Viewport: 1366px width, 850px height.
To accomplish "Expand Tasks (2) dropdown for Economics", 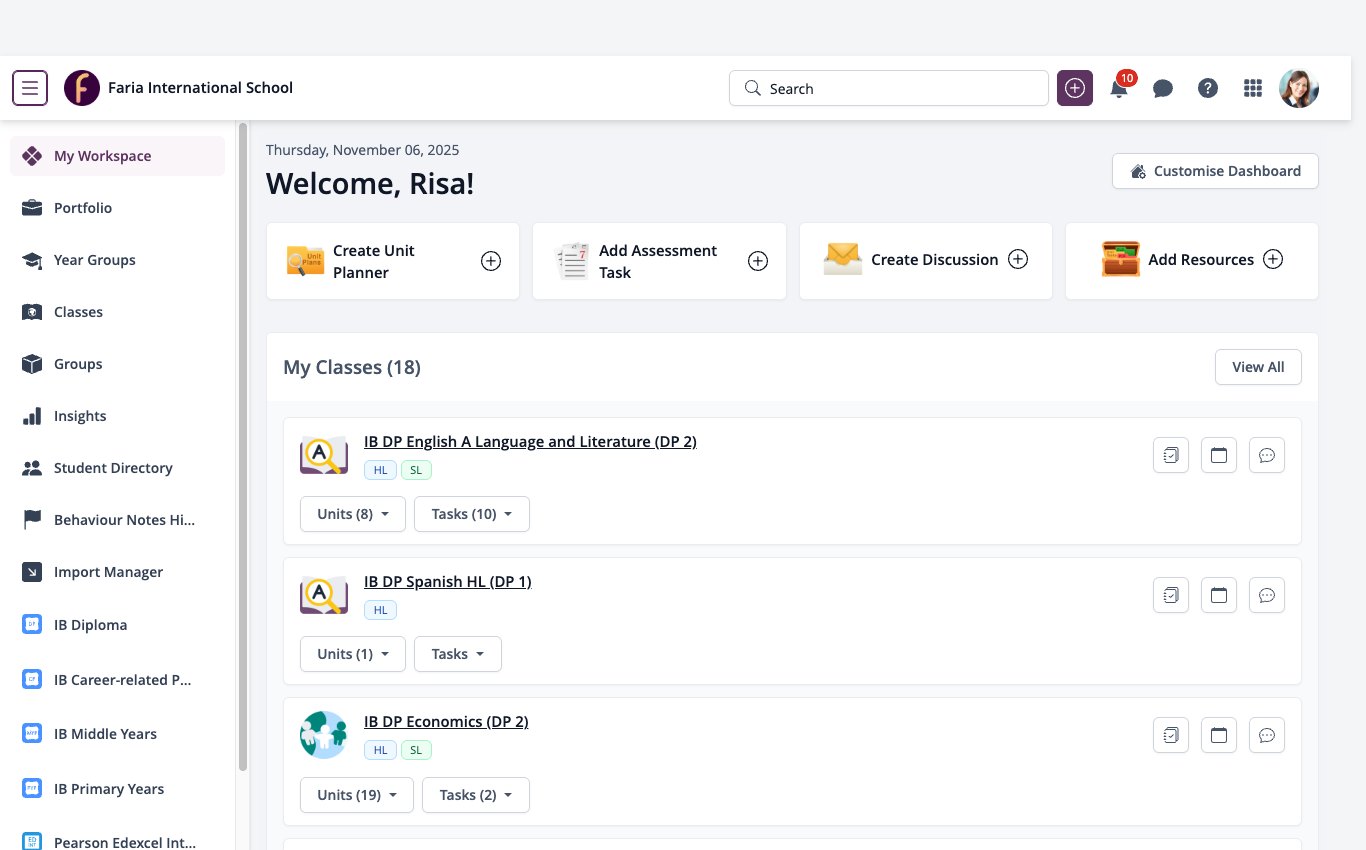I will click(x=476, y=795).
